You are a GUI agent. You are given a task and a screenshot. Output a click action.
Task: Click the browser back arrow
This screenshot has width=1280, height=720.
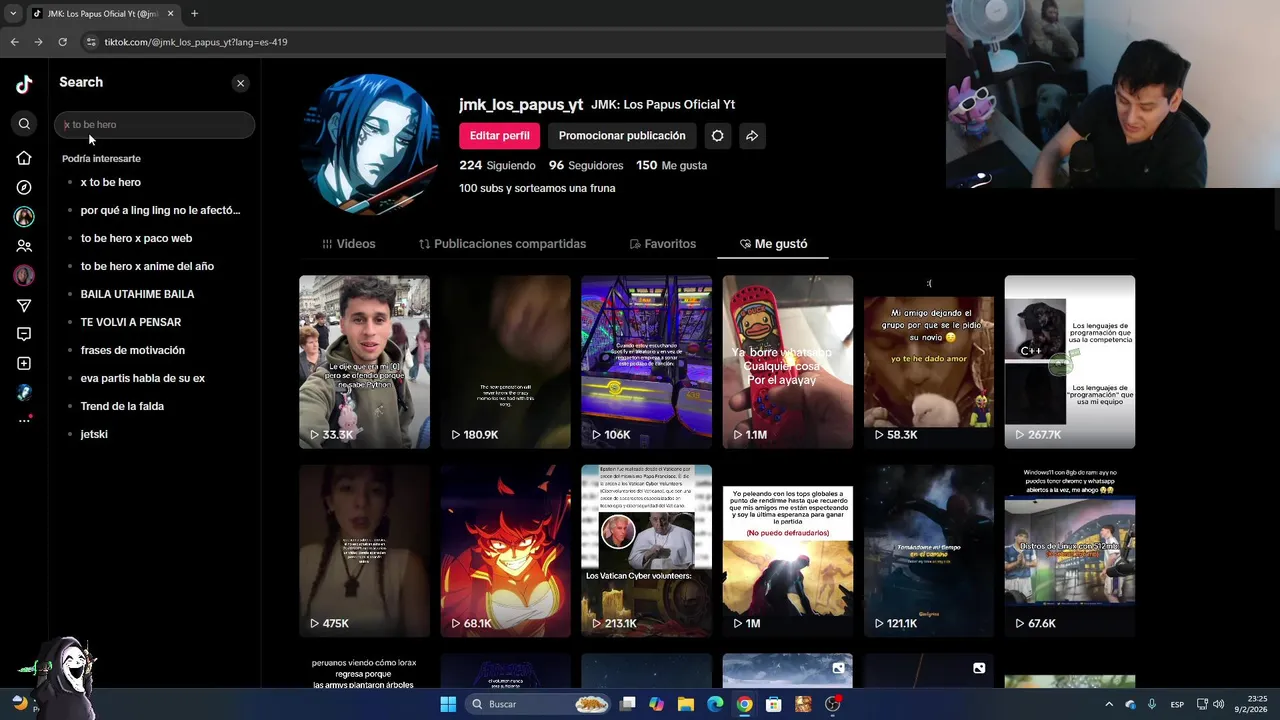(14, 42)
